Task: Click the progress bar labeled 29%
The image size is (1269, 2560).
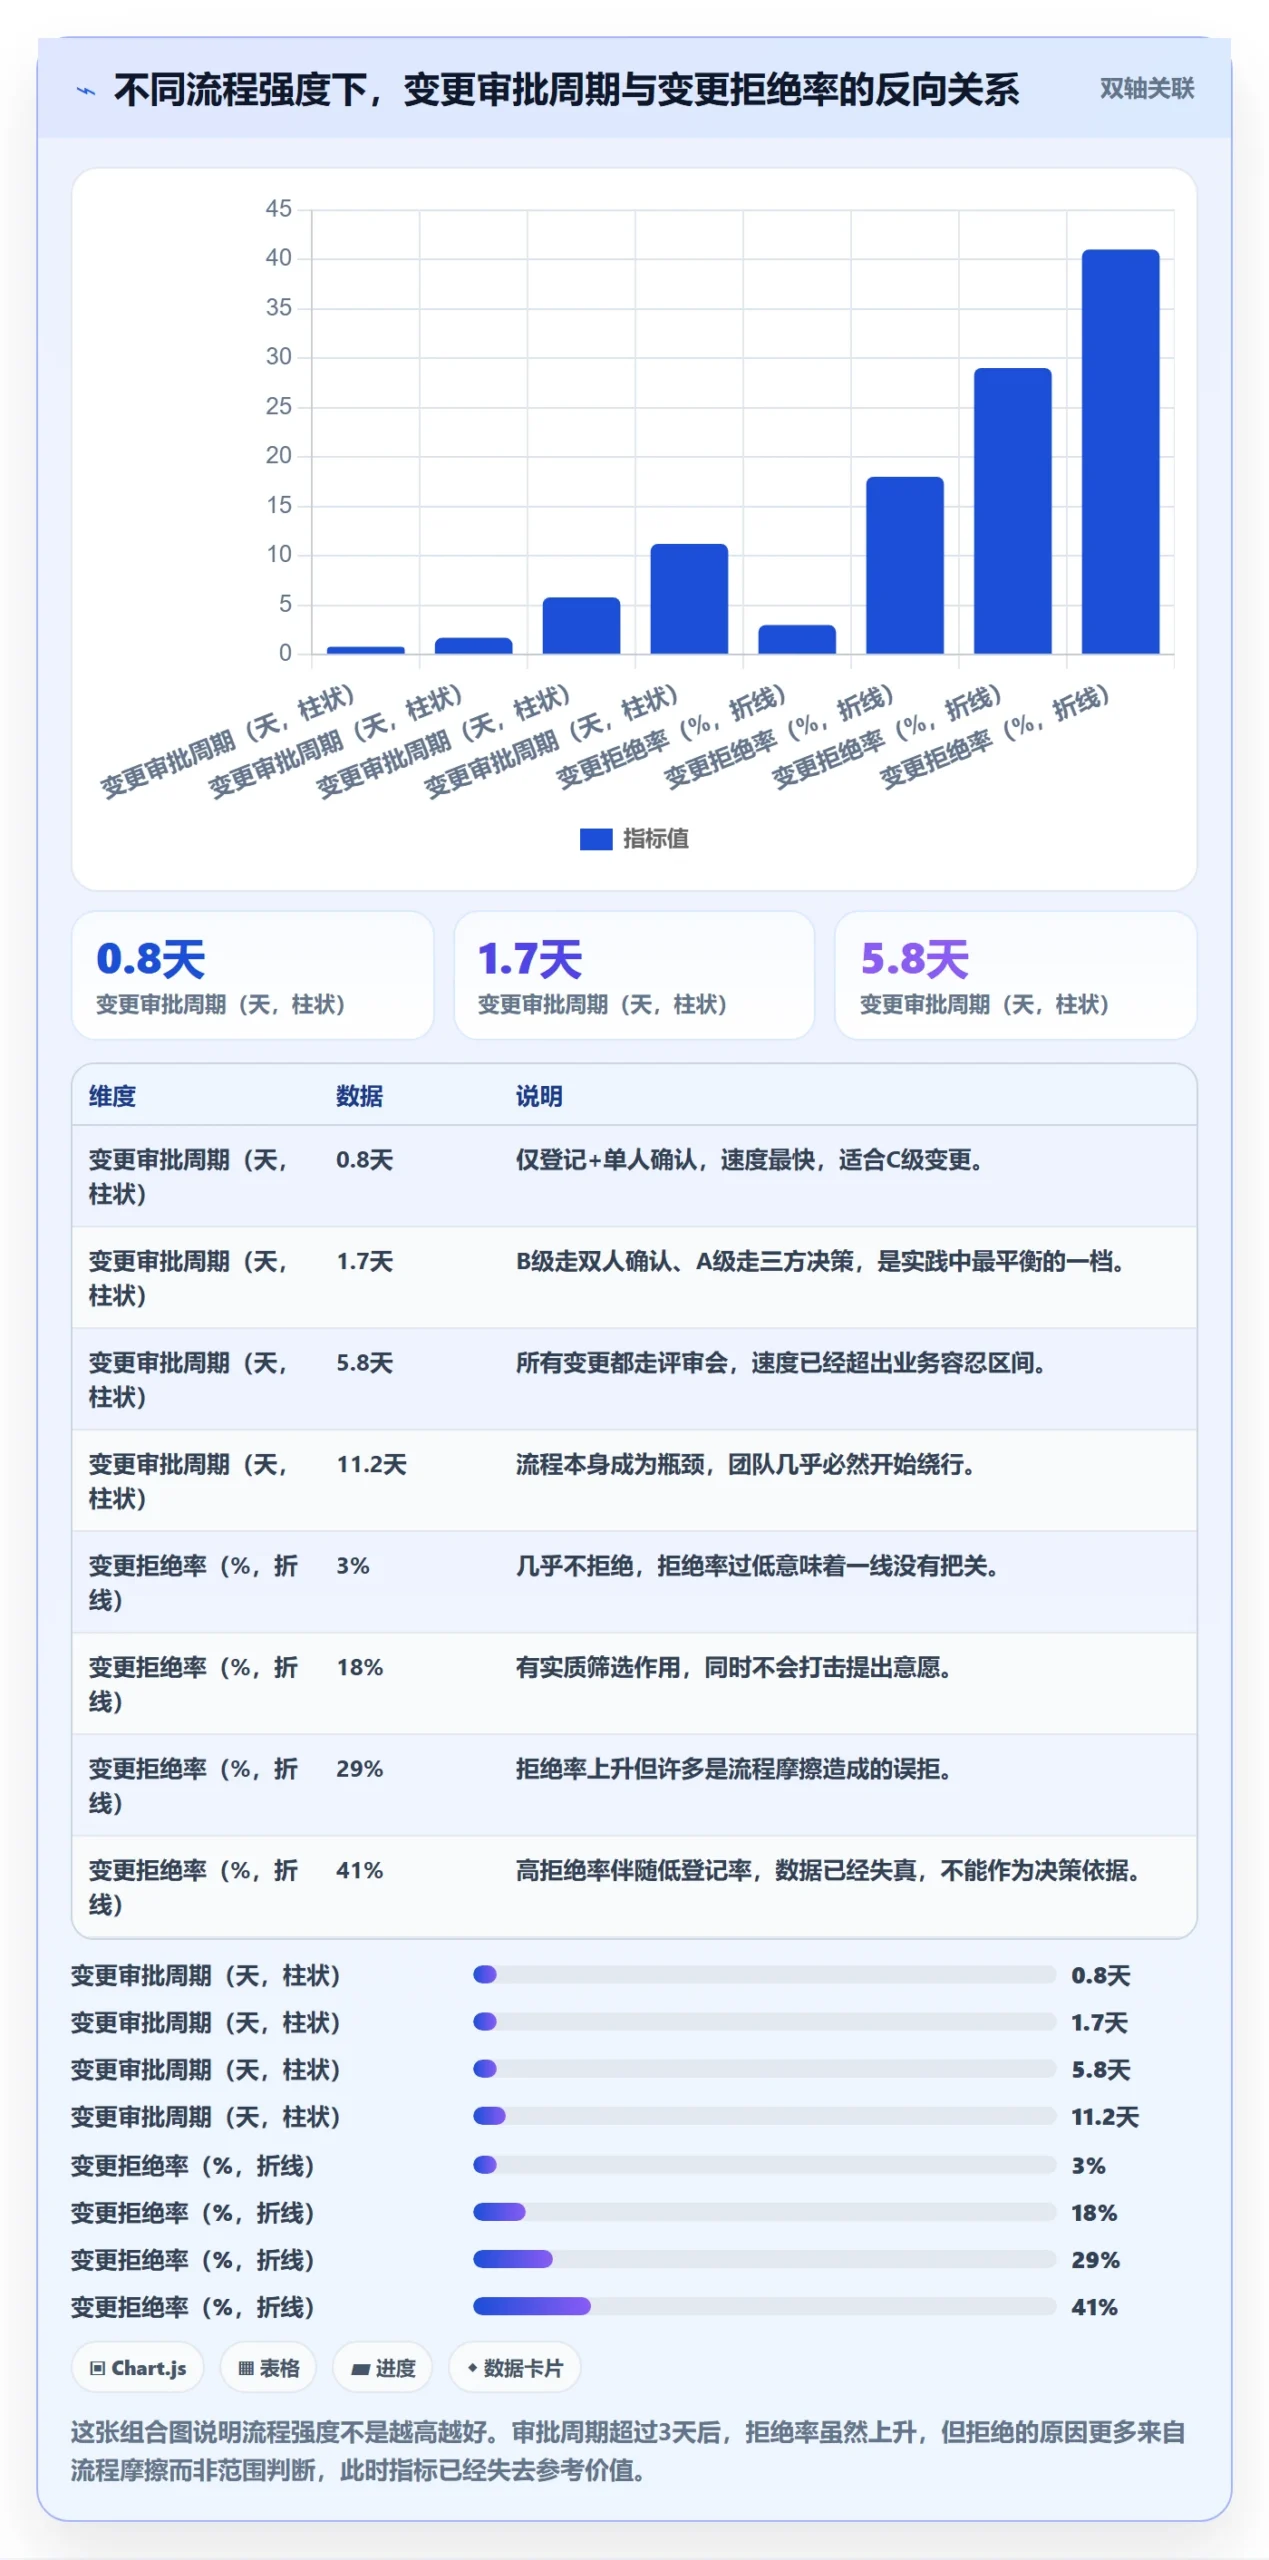Action: pyautogui.click(x=764, y=2258)
